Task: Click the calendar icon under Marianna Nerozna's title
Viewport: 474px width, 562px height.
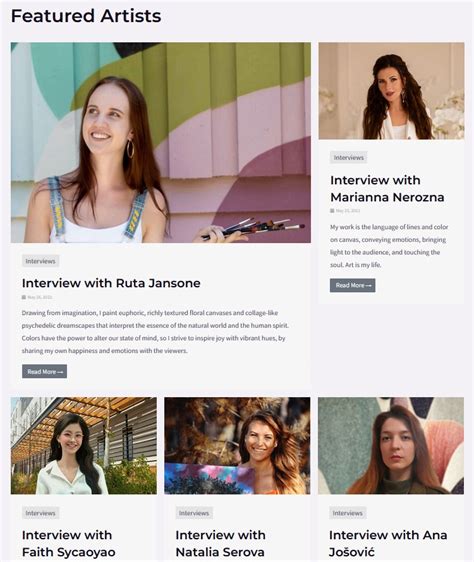Action: [x=332, y=211]
